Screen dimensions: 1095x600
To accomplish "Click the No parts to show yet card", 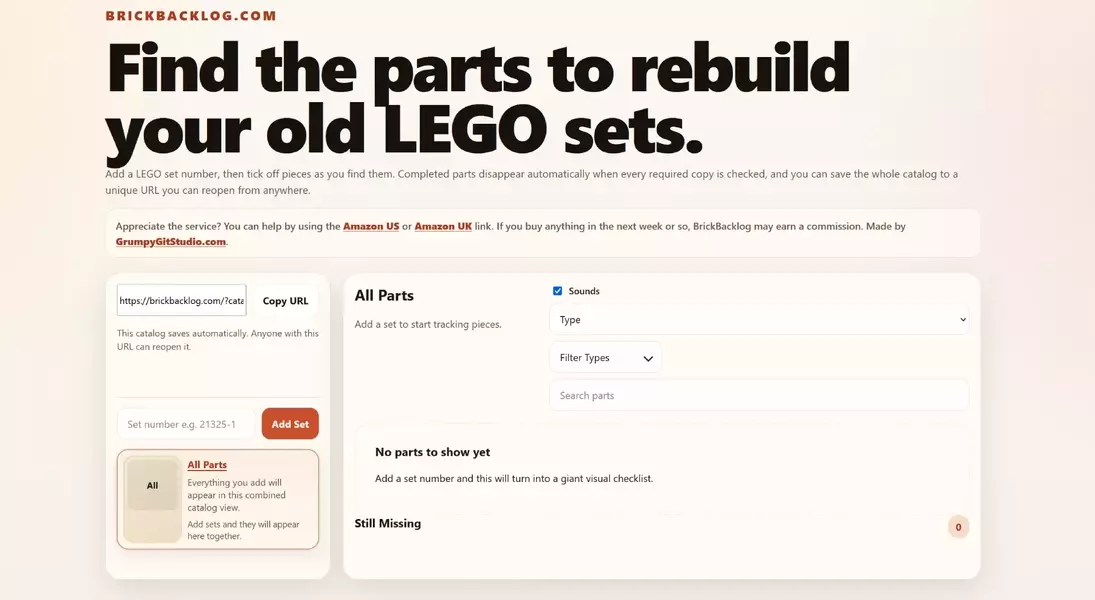I will tap(660, 465).
